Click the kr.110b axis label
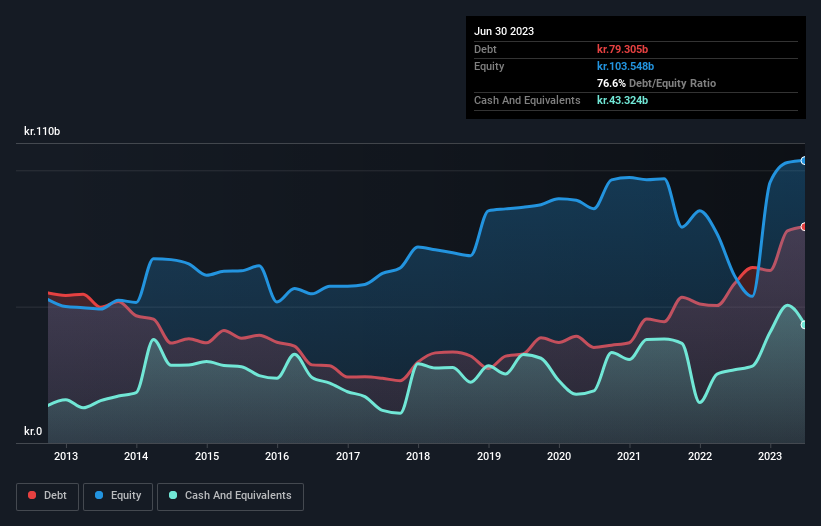This screenshot has height=526, width=821. pos(42,131)
